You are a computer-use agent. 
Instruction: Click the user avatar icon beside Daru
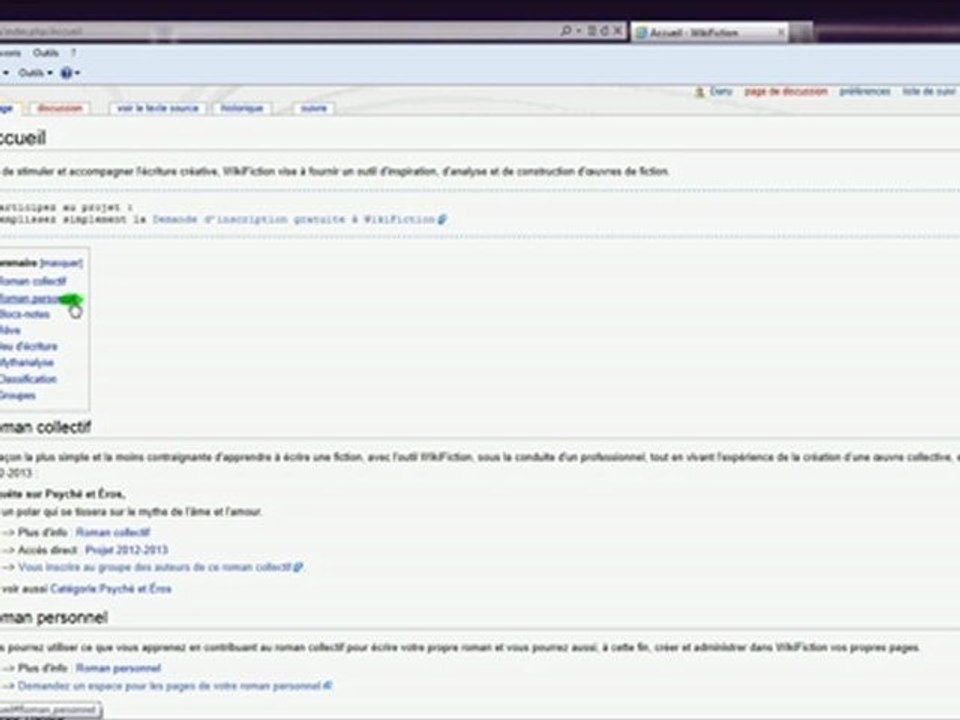pos(699,92)
